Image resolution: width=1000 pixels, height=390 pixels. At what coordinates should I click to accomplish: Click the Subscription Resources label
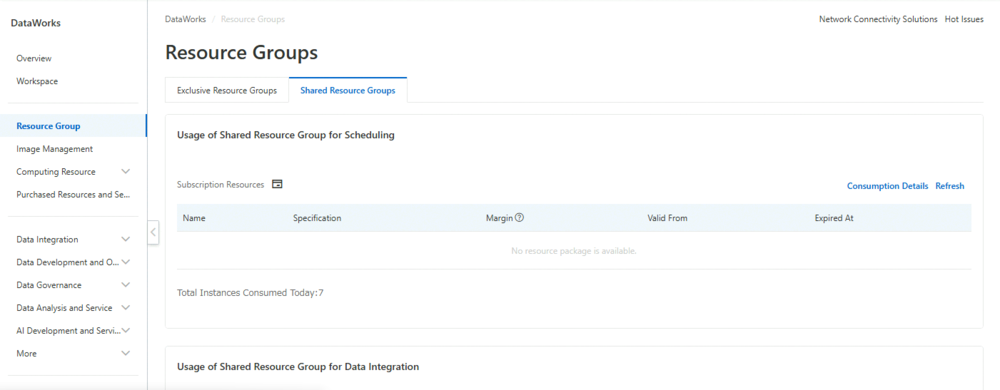click(x=220, y=185)
